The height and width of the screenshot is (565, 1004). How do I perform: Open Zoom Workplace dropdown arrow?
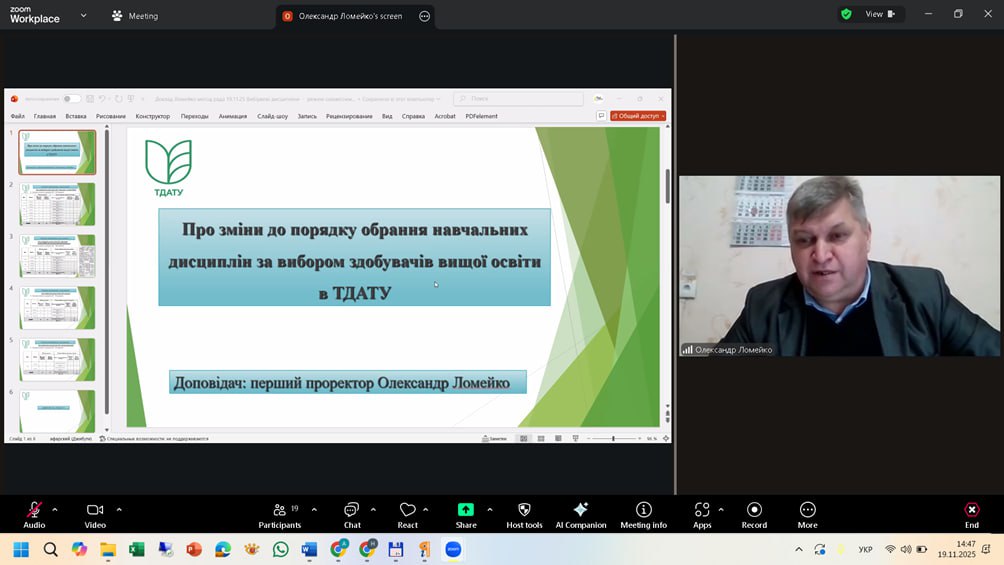tap(83, 15)
